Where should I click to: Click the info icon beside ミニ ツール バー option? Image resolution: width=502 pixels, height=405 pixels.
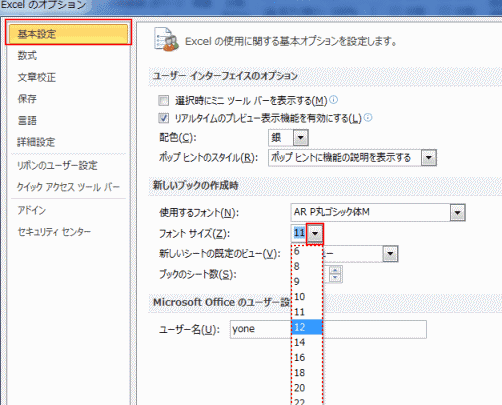pos(333,100)
